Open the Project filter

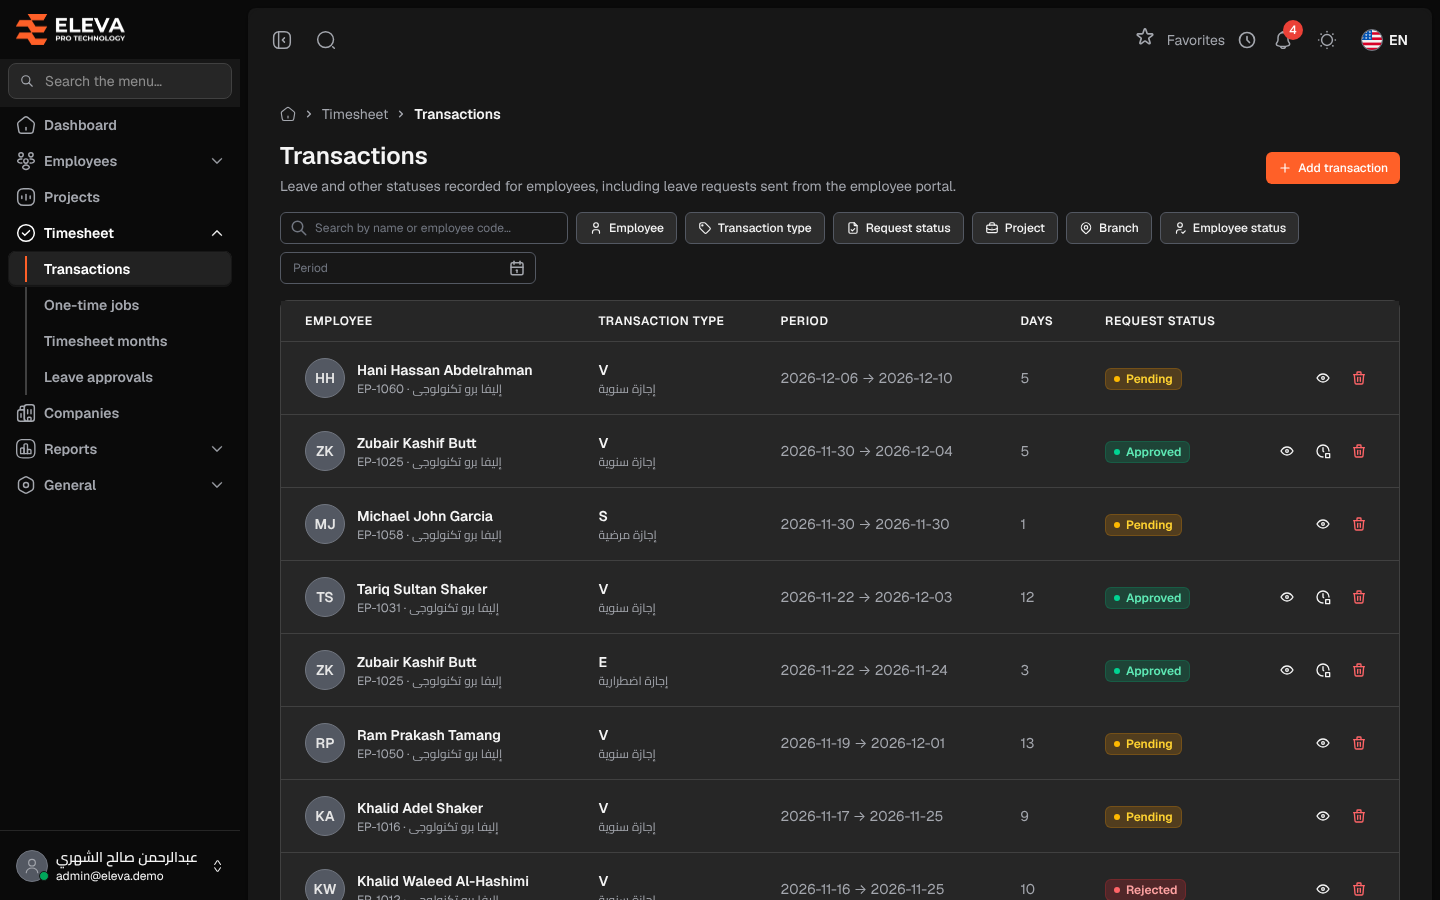coord(1015,228)
